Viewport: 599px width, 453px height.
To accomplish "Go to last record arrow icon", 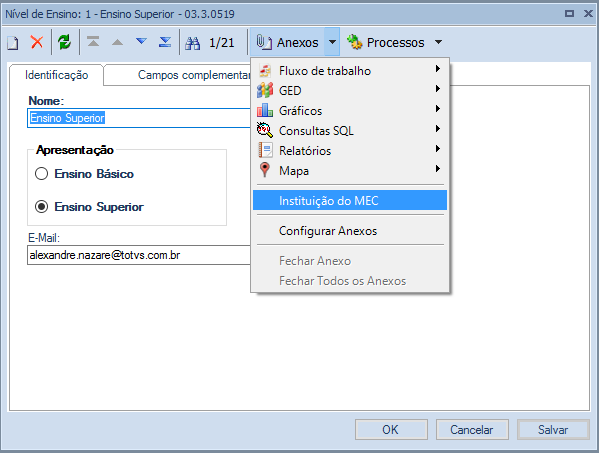I will point(165,42).
